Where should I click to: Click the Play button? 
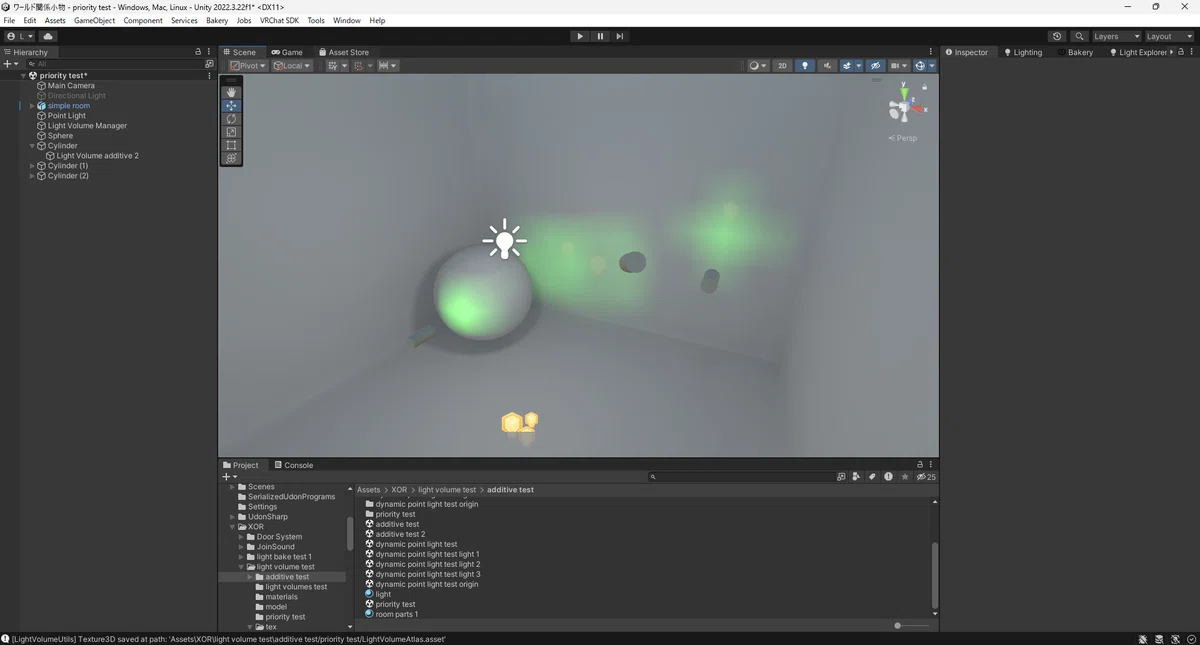pyautogui.click(x=580, y=36)
